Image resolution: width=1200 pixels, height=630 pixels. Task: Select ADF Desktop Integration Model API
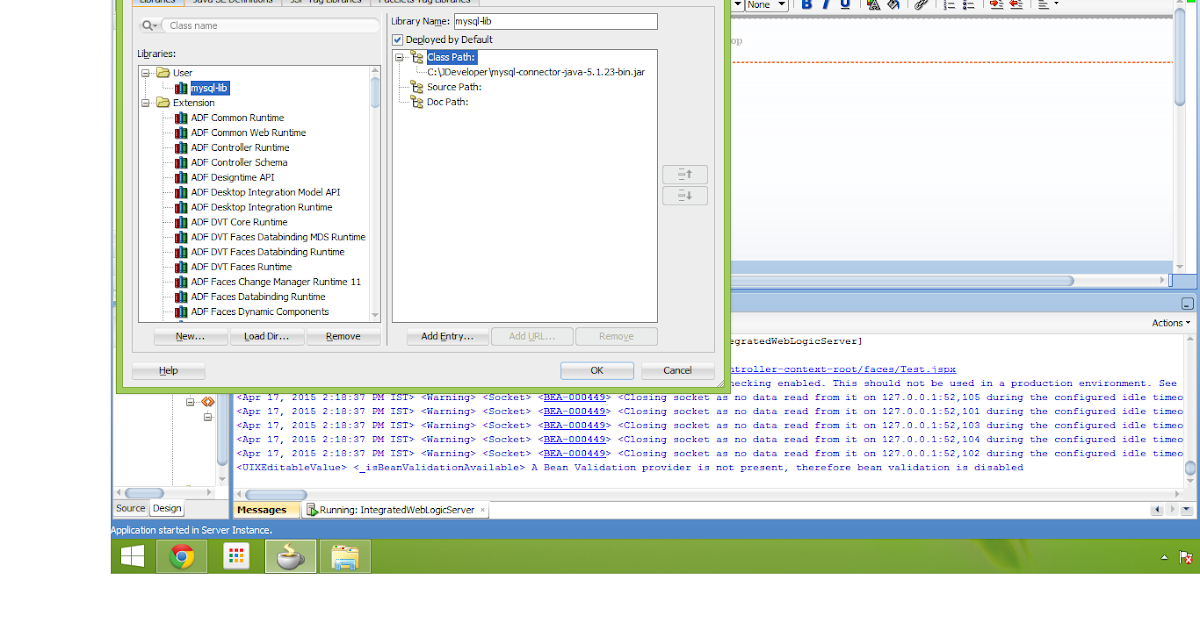pos(266,192)
